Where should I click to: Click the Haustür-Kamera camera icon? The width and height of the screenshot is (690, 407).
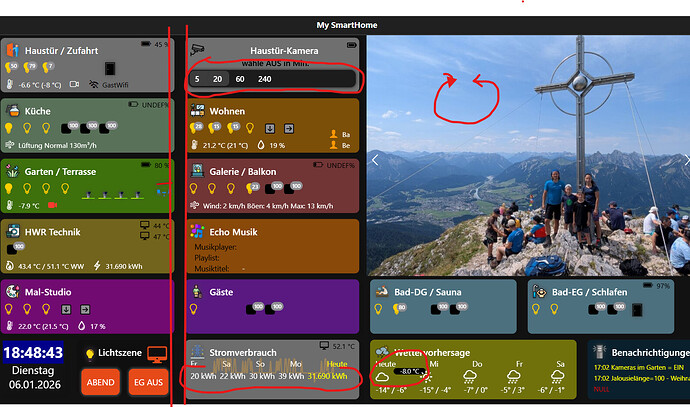point(197,50)
